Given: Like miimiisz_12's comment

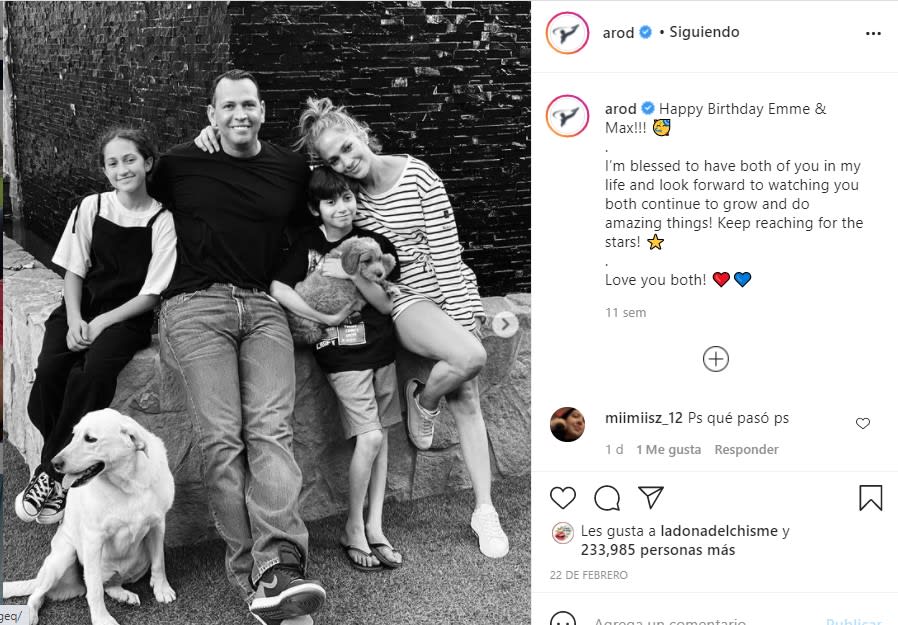Looking at the screenshot, I should pos(863,424).
